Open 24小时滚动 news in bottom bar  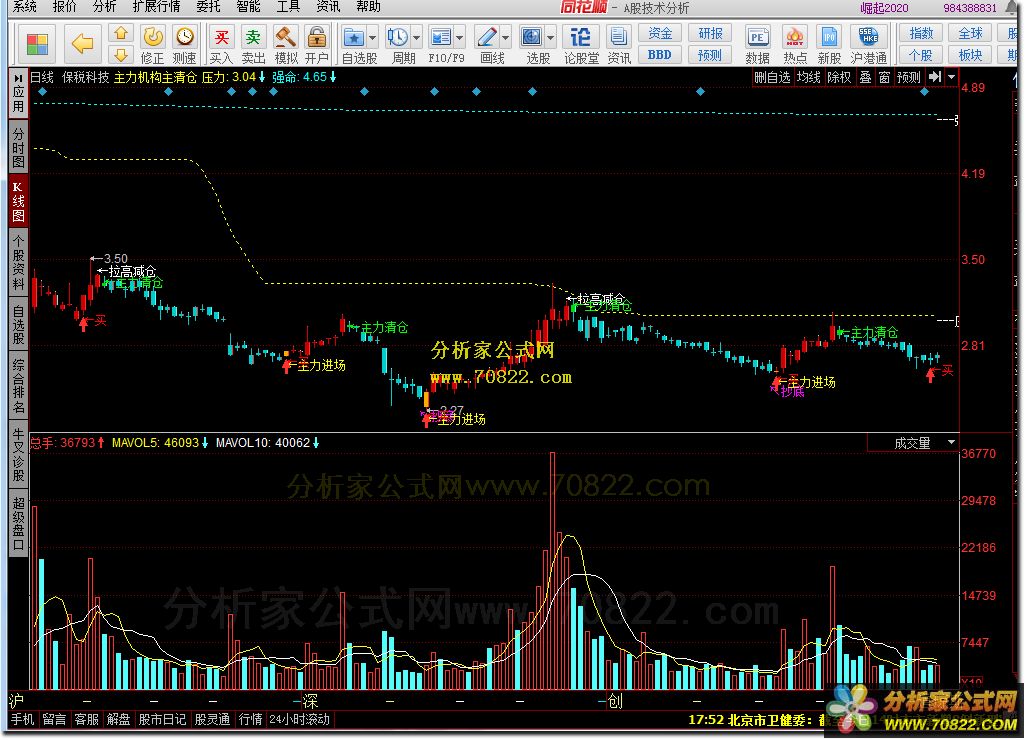pos(300,720)
